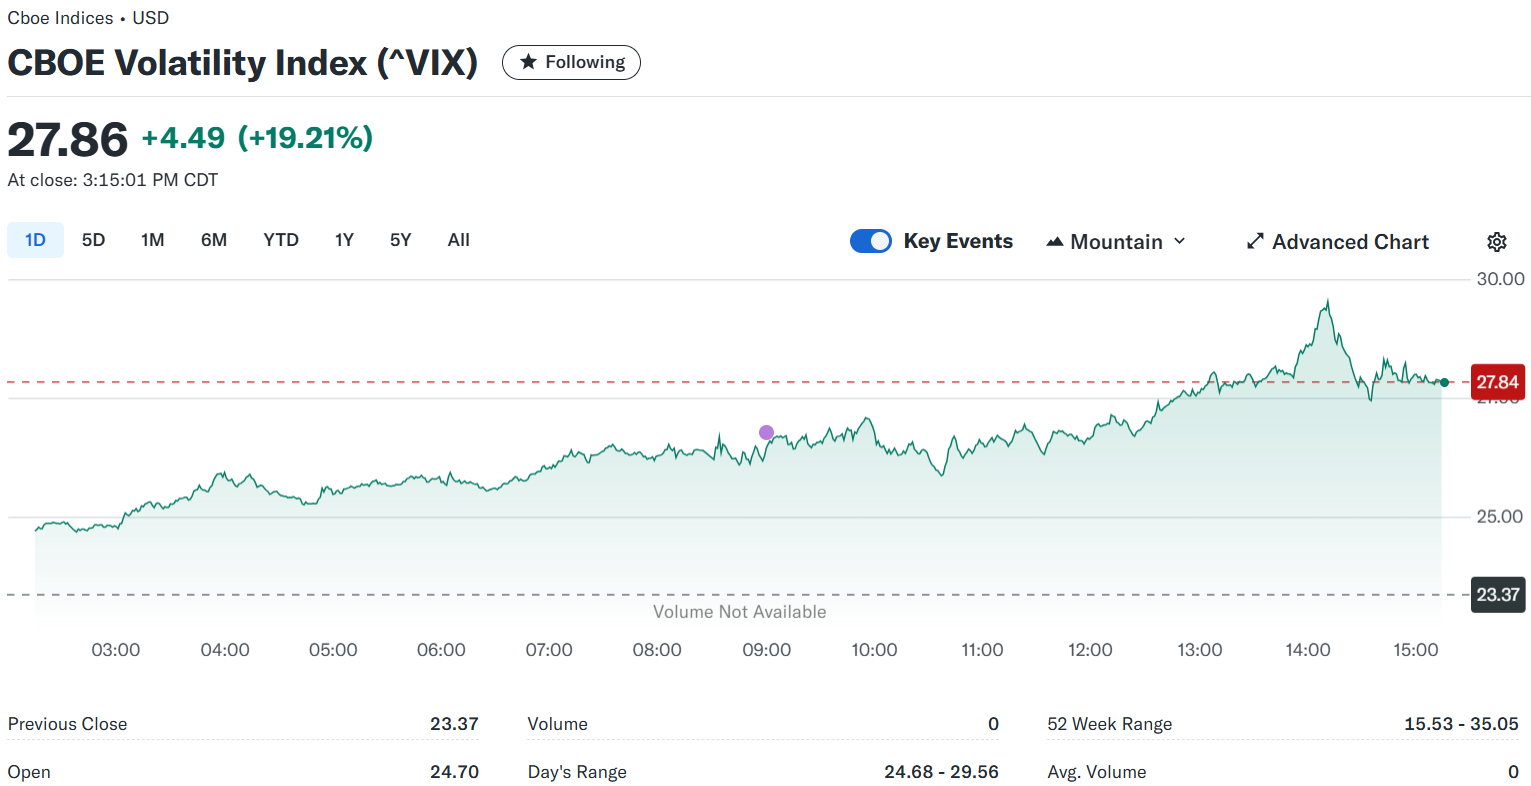The width and height of the screenshot is (1531, 786).
Task: Click the 03:00 time axis label
Action: point(116,650)
